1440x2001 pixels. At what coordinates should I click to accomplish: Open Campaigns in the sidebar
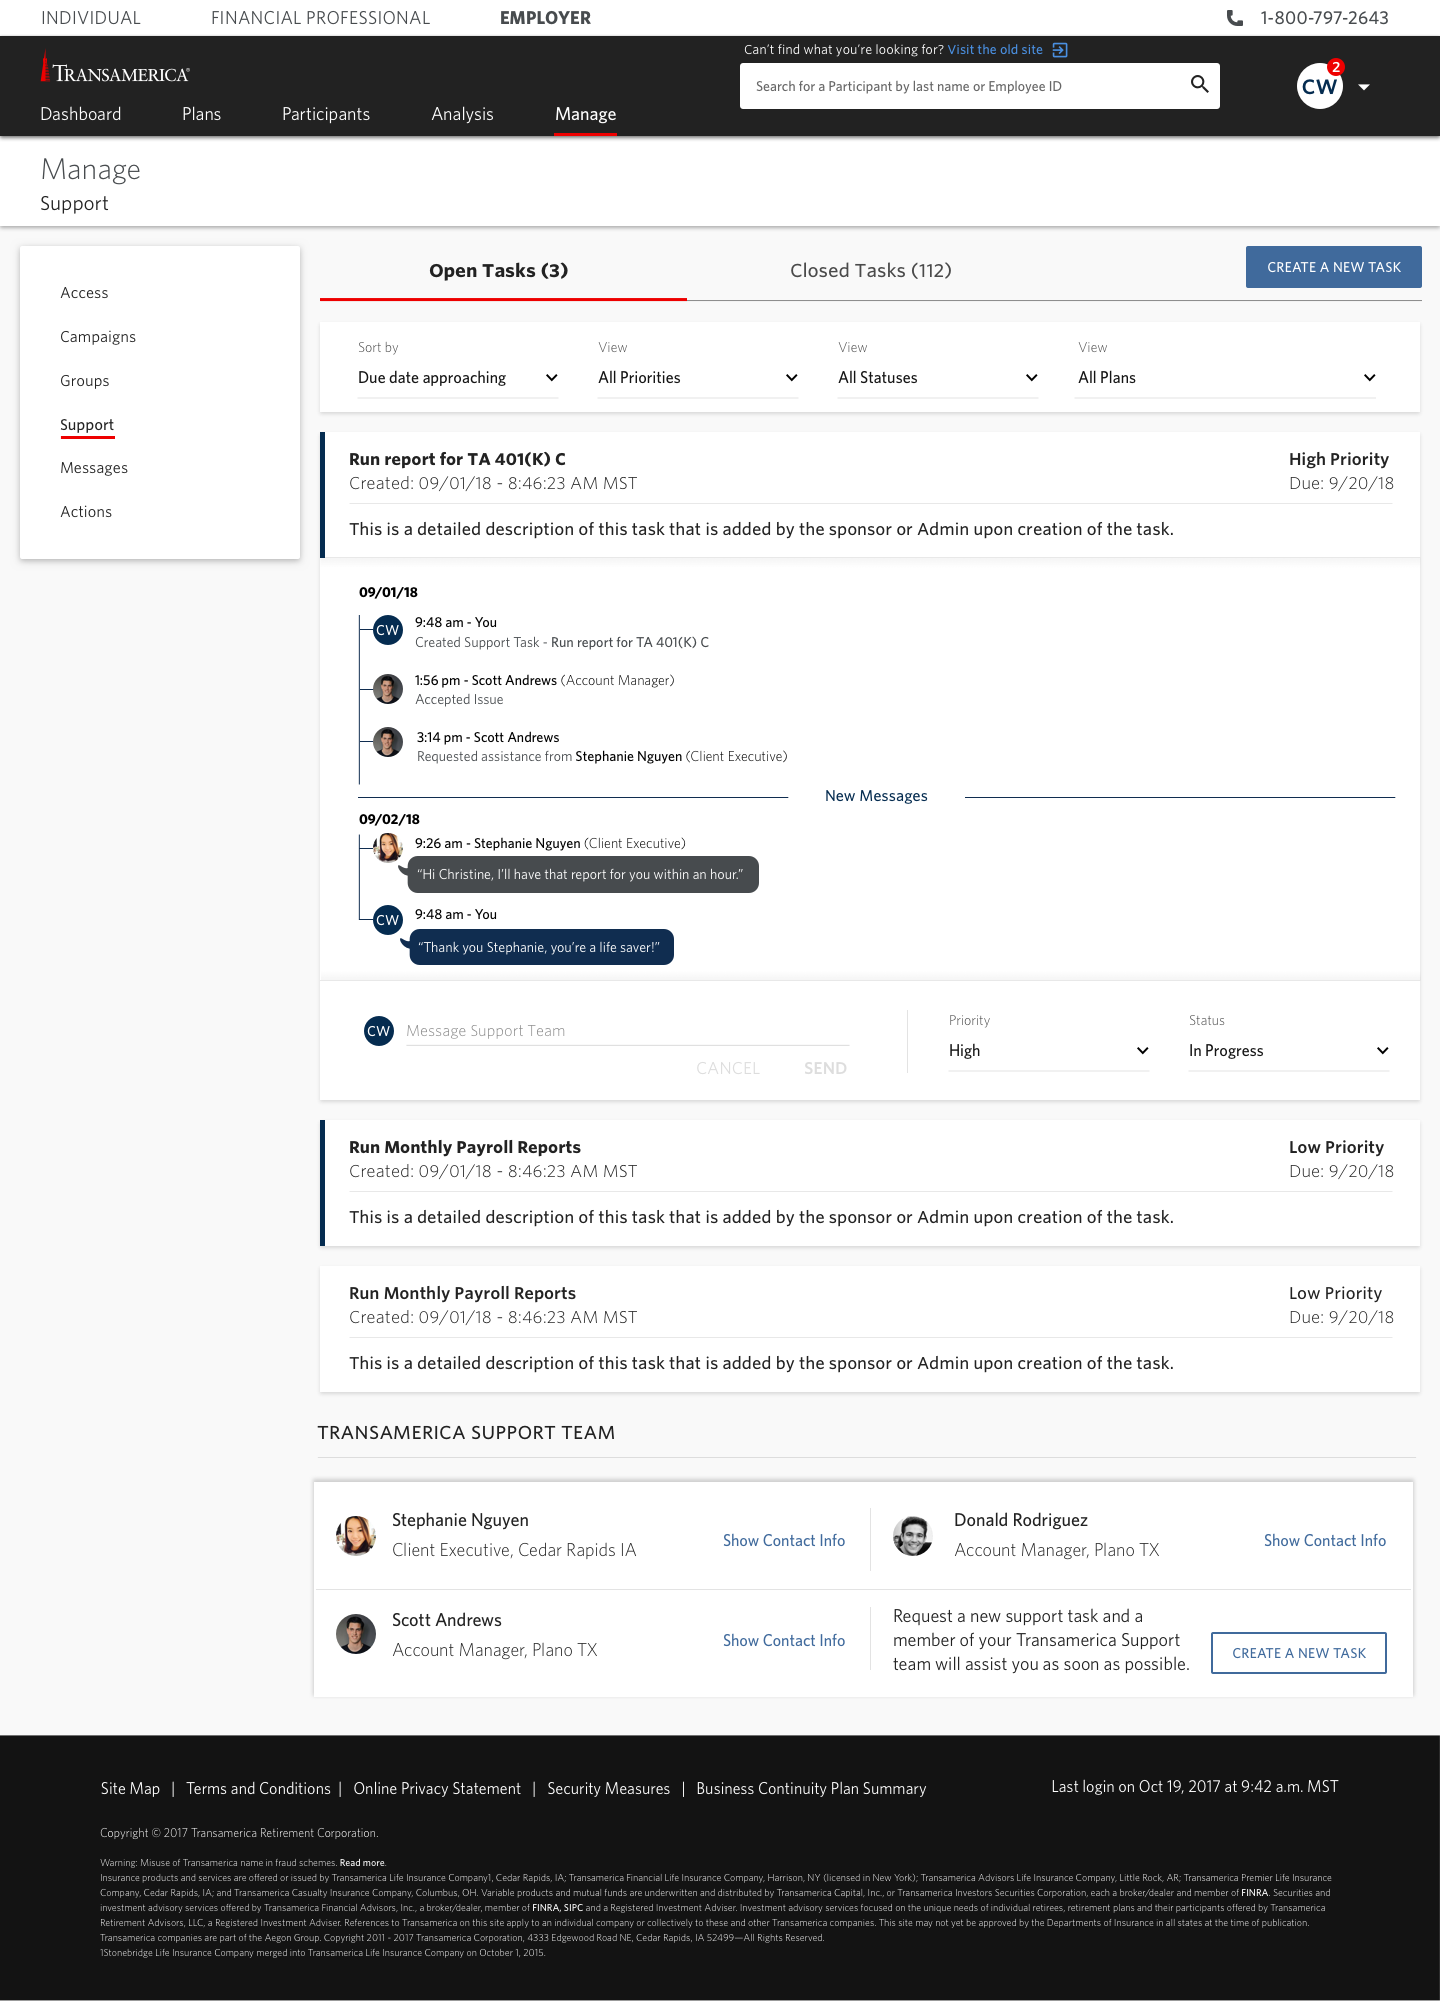pos(98,337)
